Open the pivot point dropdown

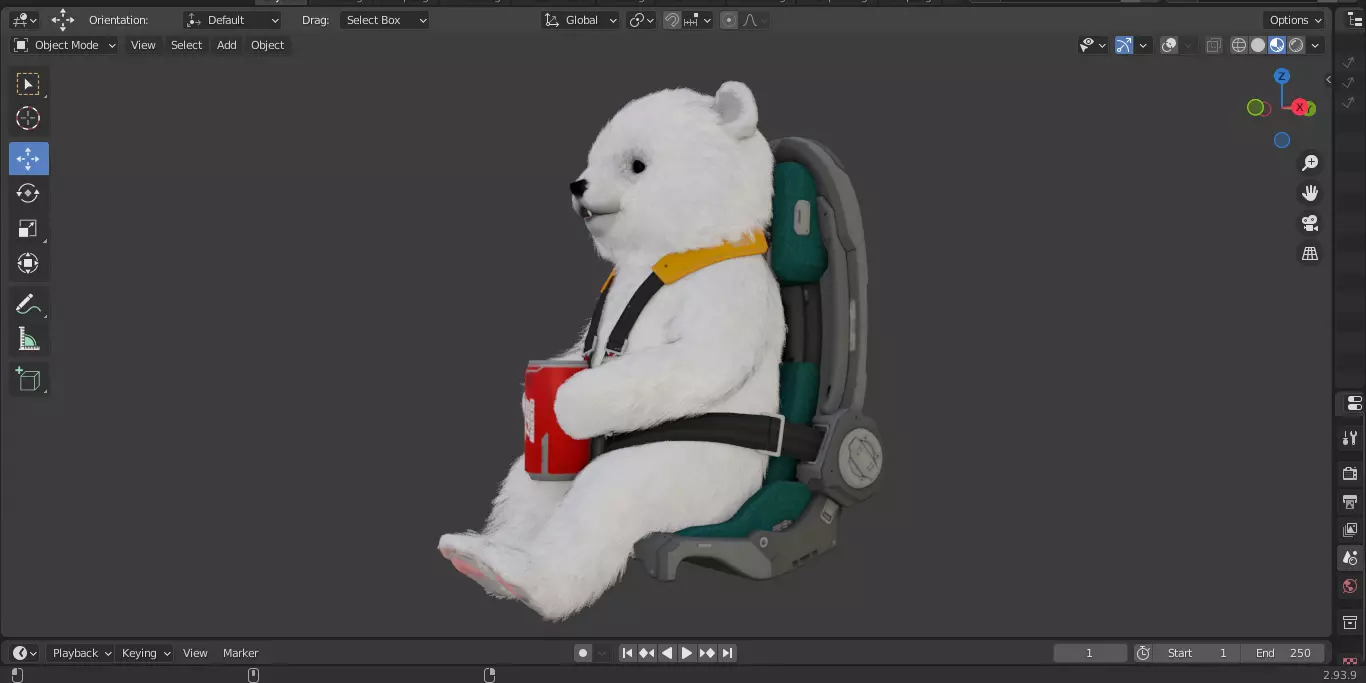point(641,20)
